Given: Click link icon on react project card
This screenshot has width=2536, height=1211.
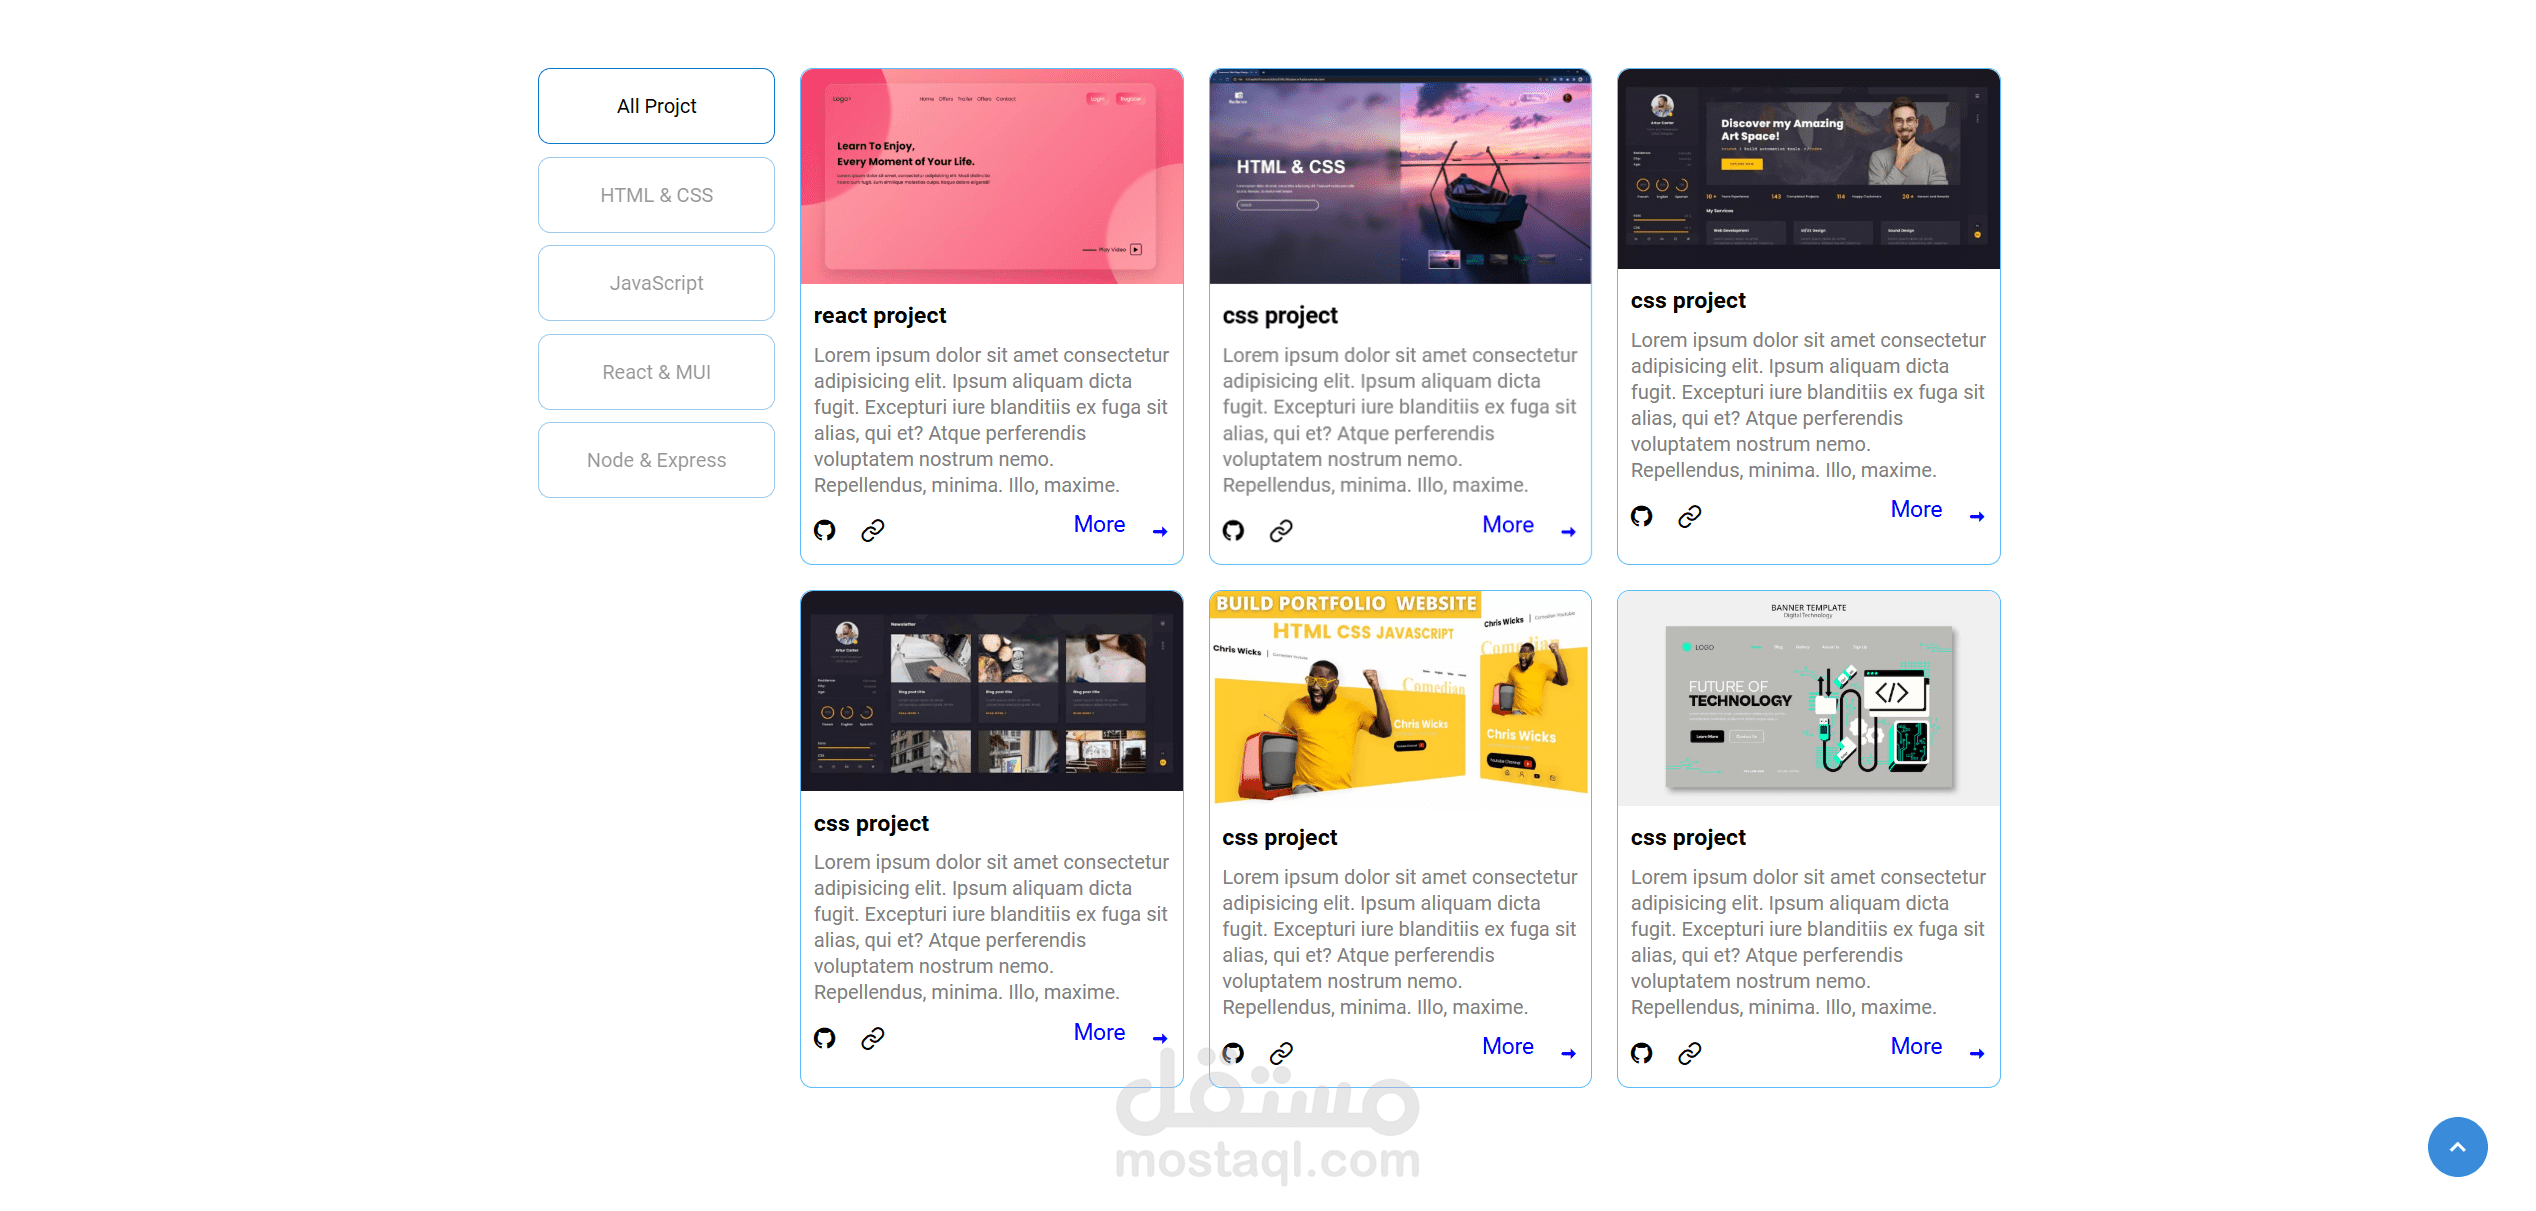Looking at the screenshot, I should [872, 530].
